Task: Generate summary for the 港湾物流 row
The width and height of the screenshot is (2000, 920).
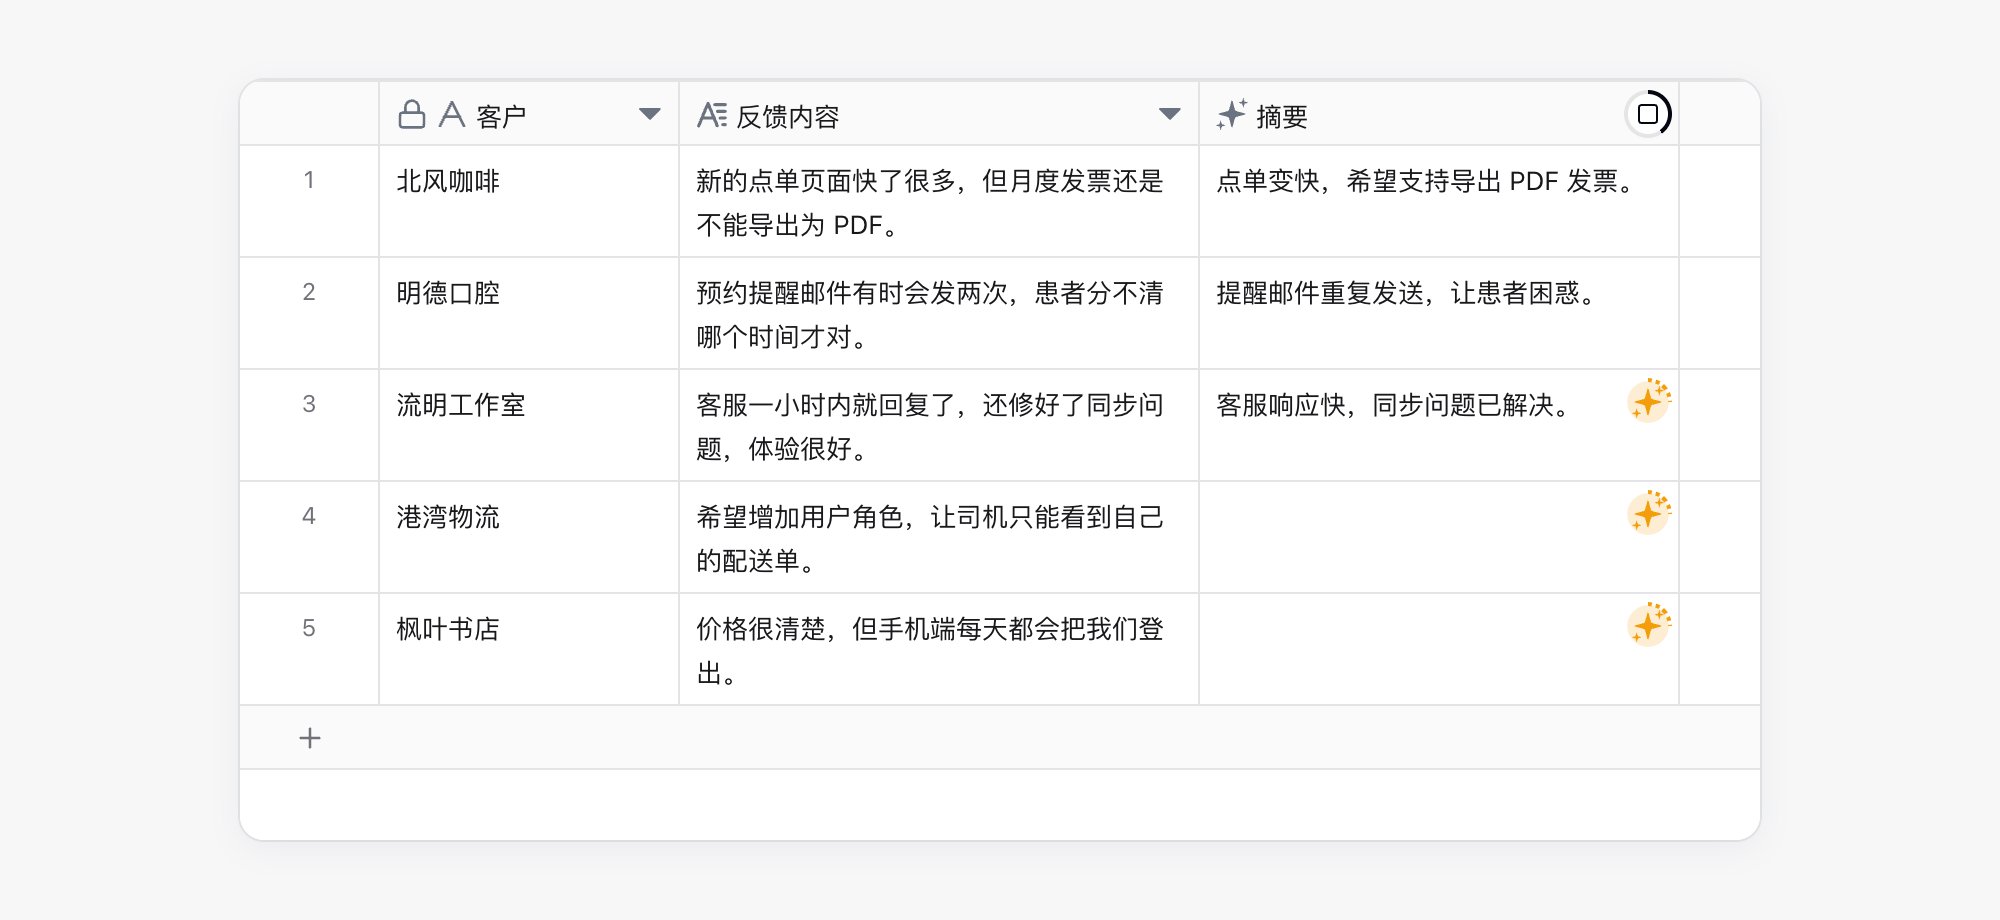Action: pyautogui.click(x=1649, y=513)
